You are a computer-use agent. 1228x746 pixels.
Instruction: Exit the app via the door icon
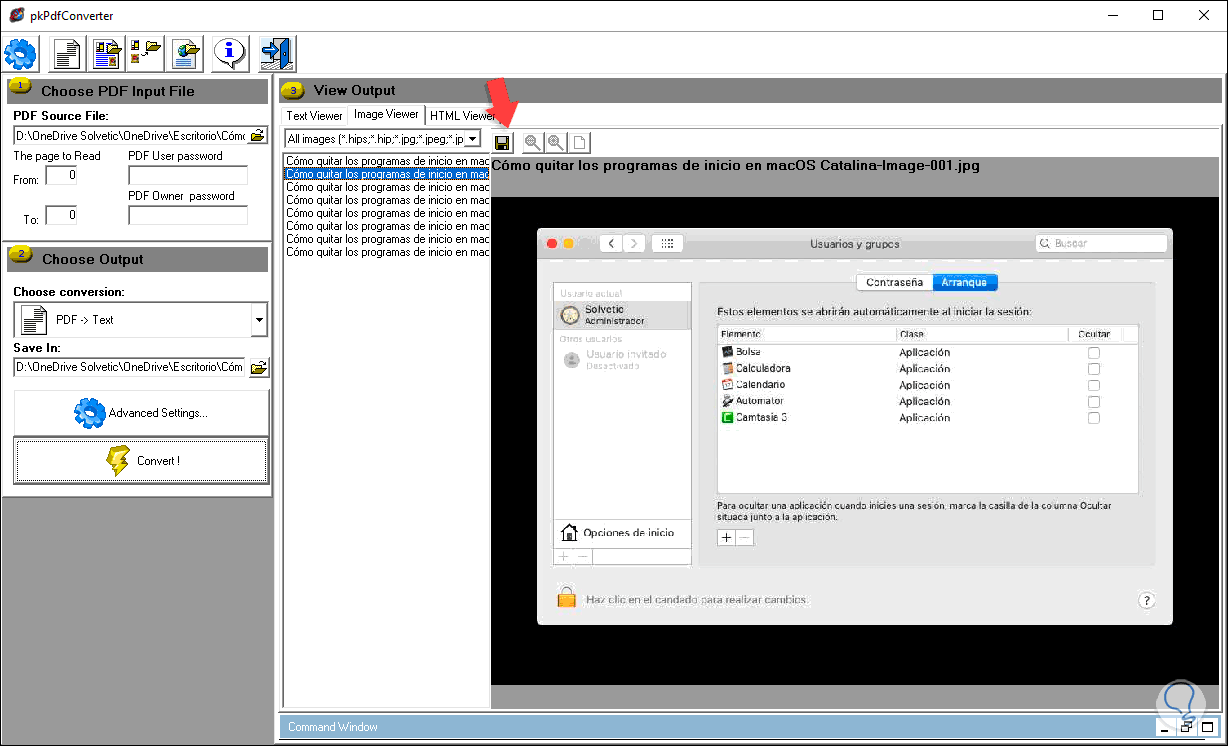pyautogui.click(x=276, y=52)
